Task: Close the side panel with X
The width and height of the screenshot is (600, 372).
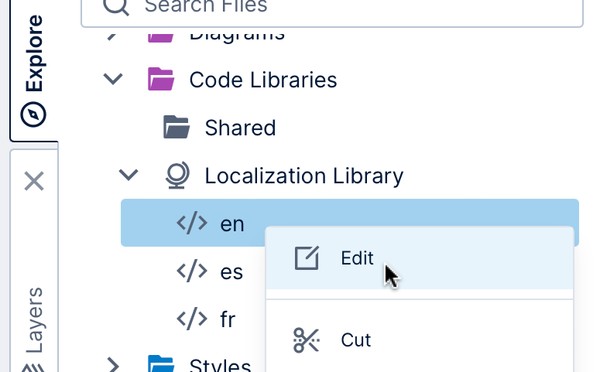Action: pos(34,181)
